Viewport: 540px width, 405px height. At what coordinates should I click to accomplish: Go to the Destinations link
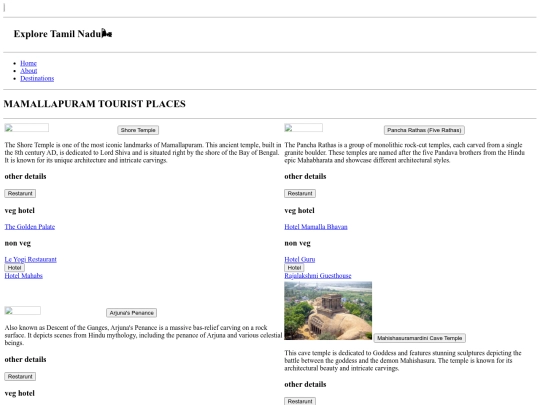click(x=37, y=78)
